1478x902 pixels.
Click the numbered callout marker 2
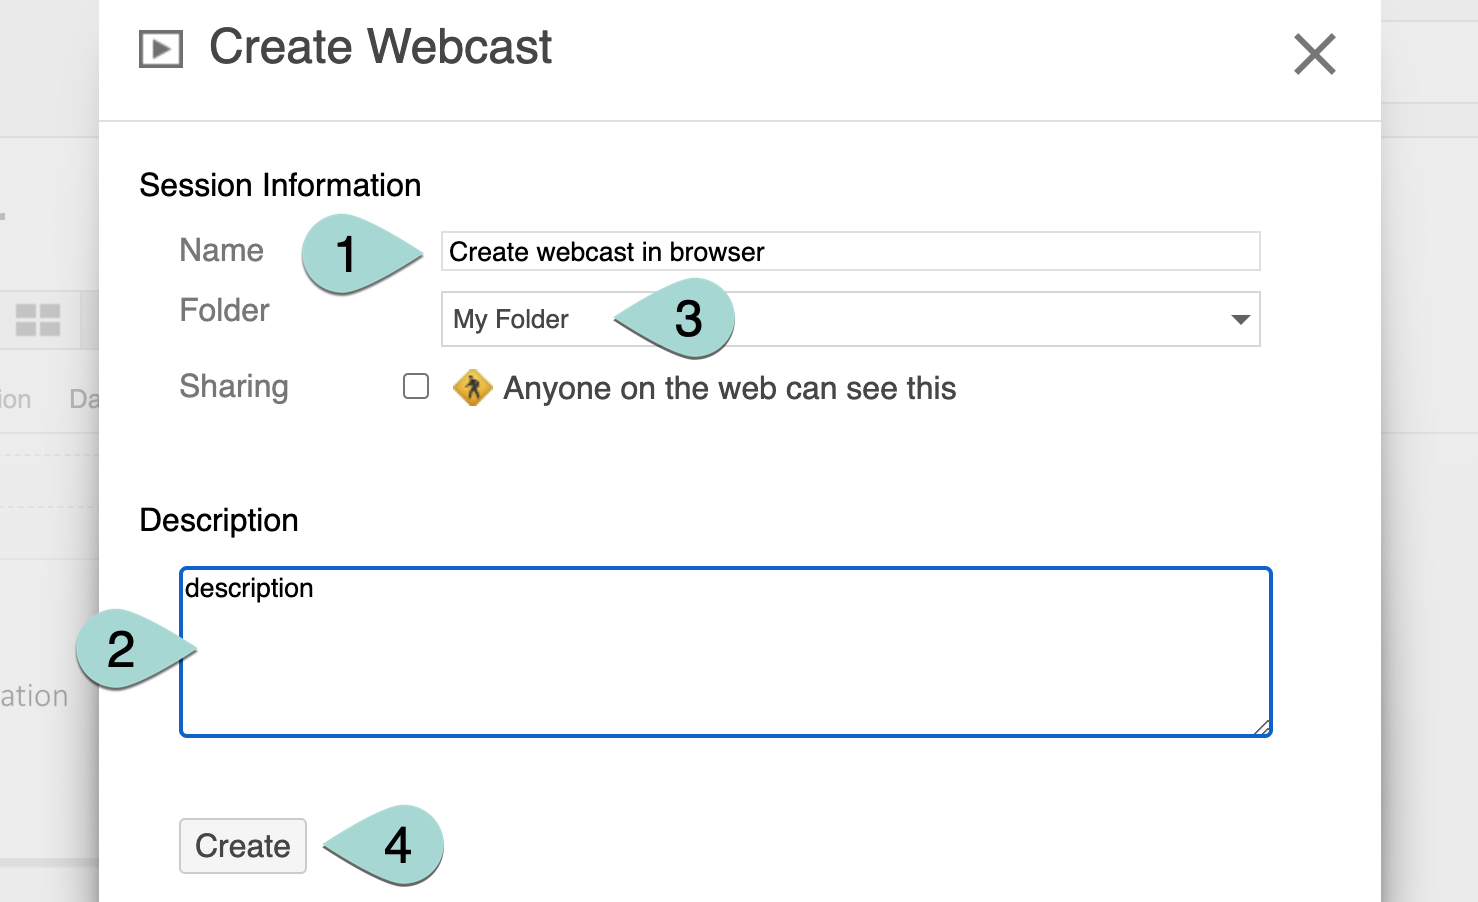point(121,649)
